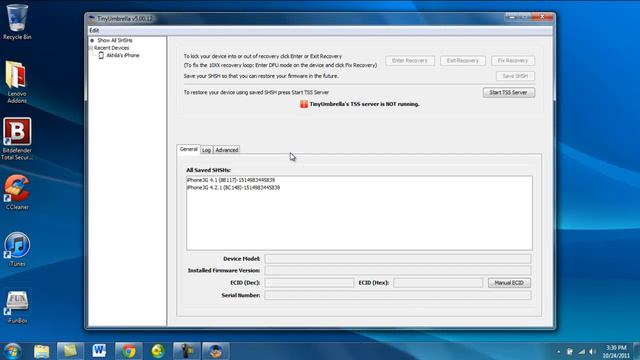
Task: Select the Recycle Bin desktop icon
Action: point(17,22)
